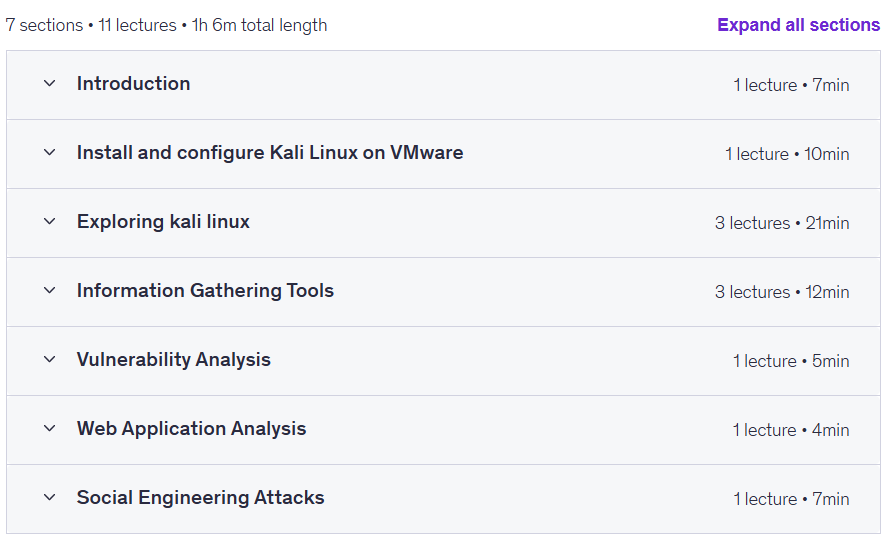The width and height of the screenshot is (886, 540).
Task: Click the 1 lecture • 4min label
Action: tap(791, 430)
